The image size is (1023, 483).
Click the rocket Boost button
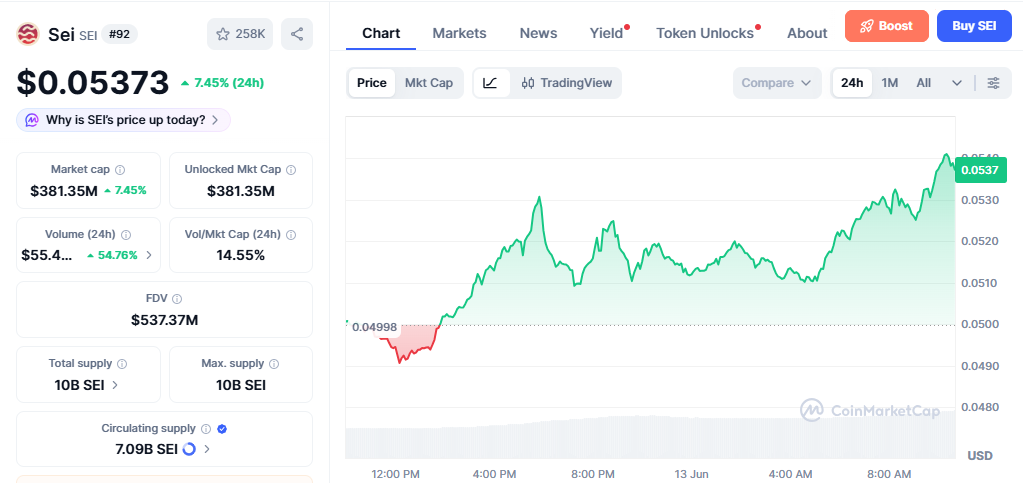pos(887,26)
